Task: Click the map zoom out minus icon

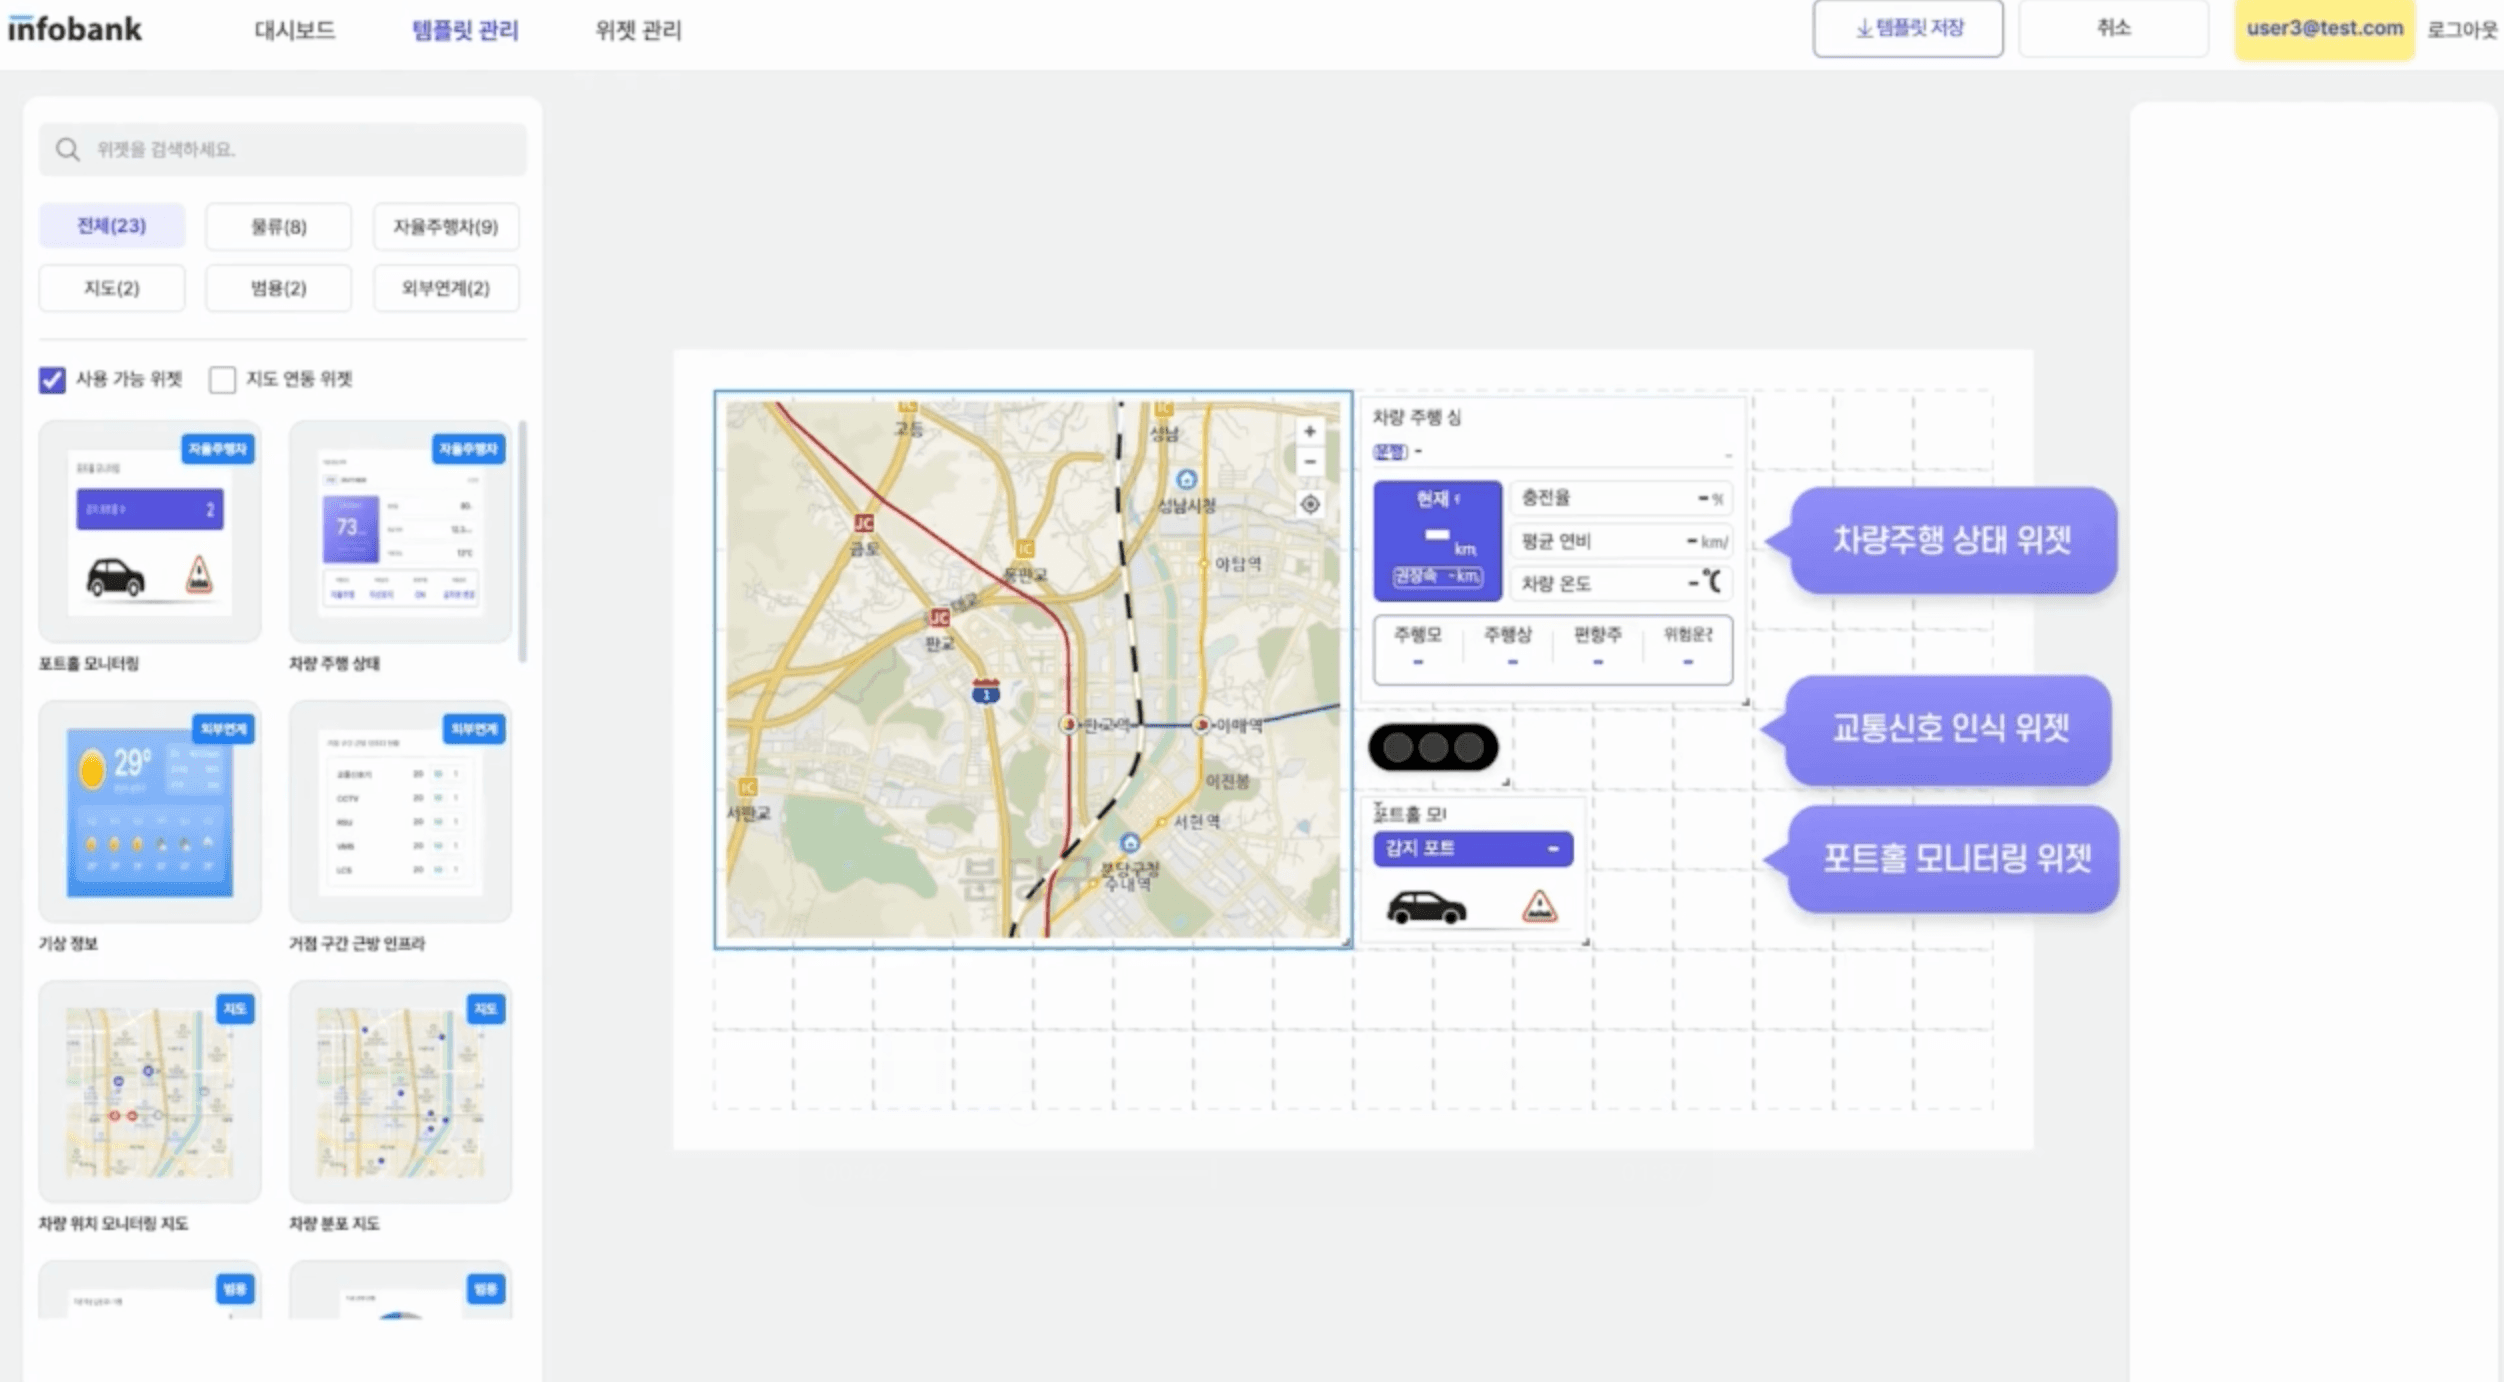Action: tap(1309, 462)
